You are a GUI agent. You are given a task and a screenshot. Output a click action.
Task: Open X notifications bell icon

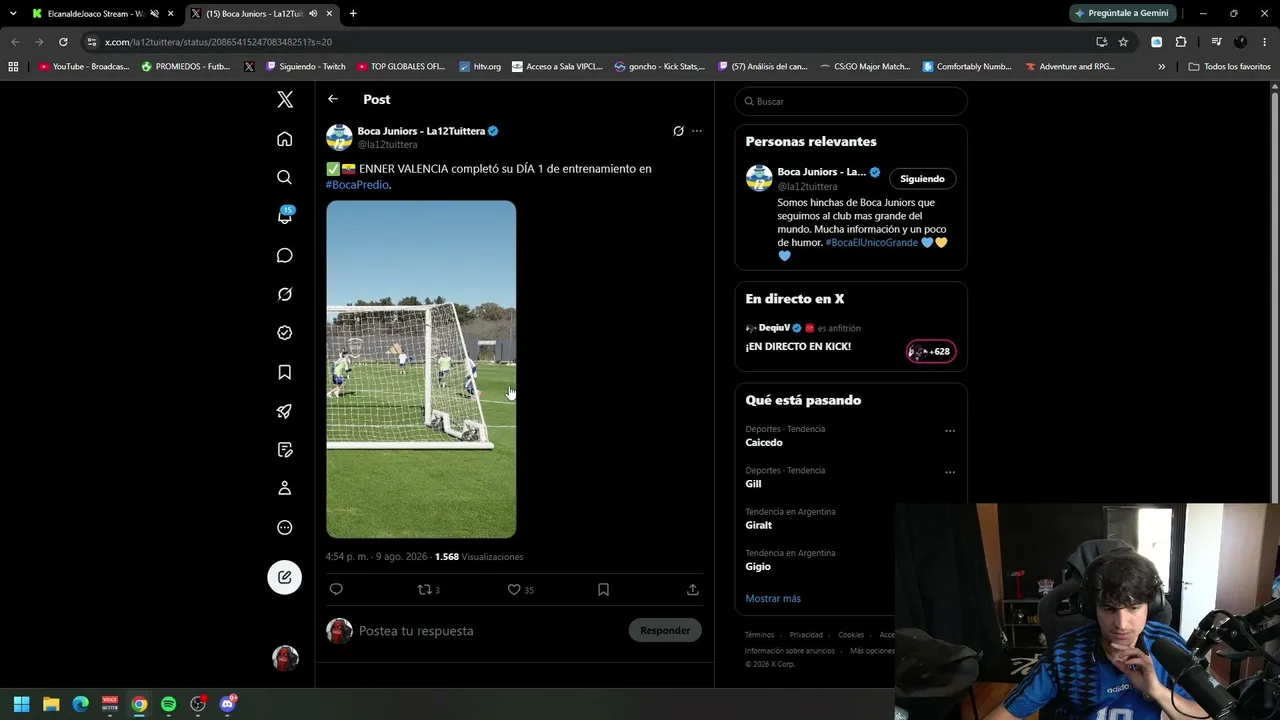coord(285,216)
